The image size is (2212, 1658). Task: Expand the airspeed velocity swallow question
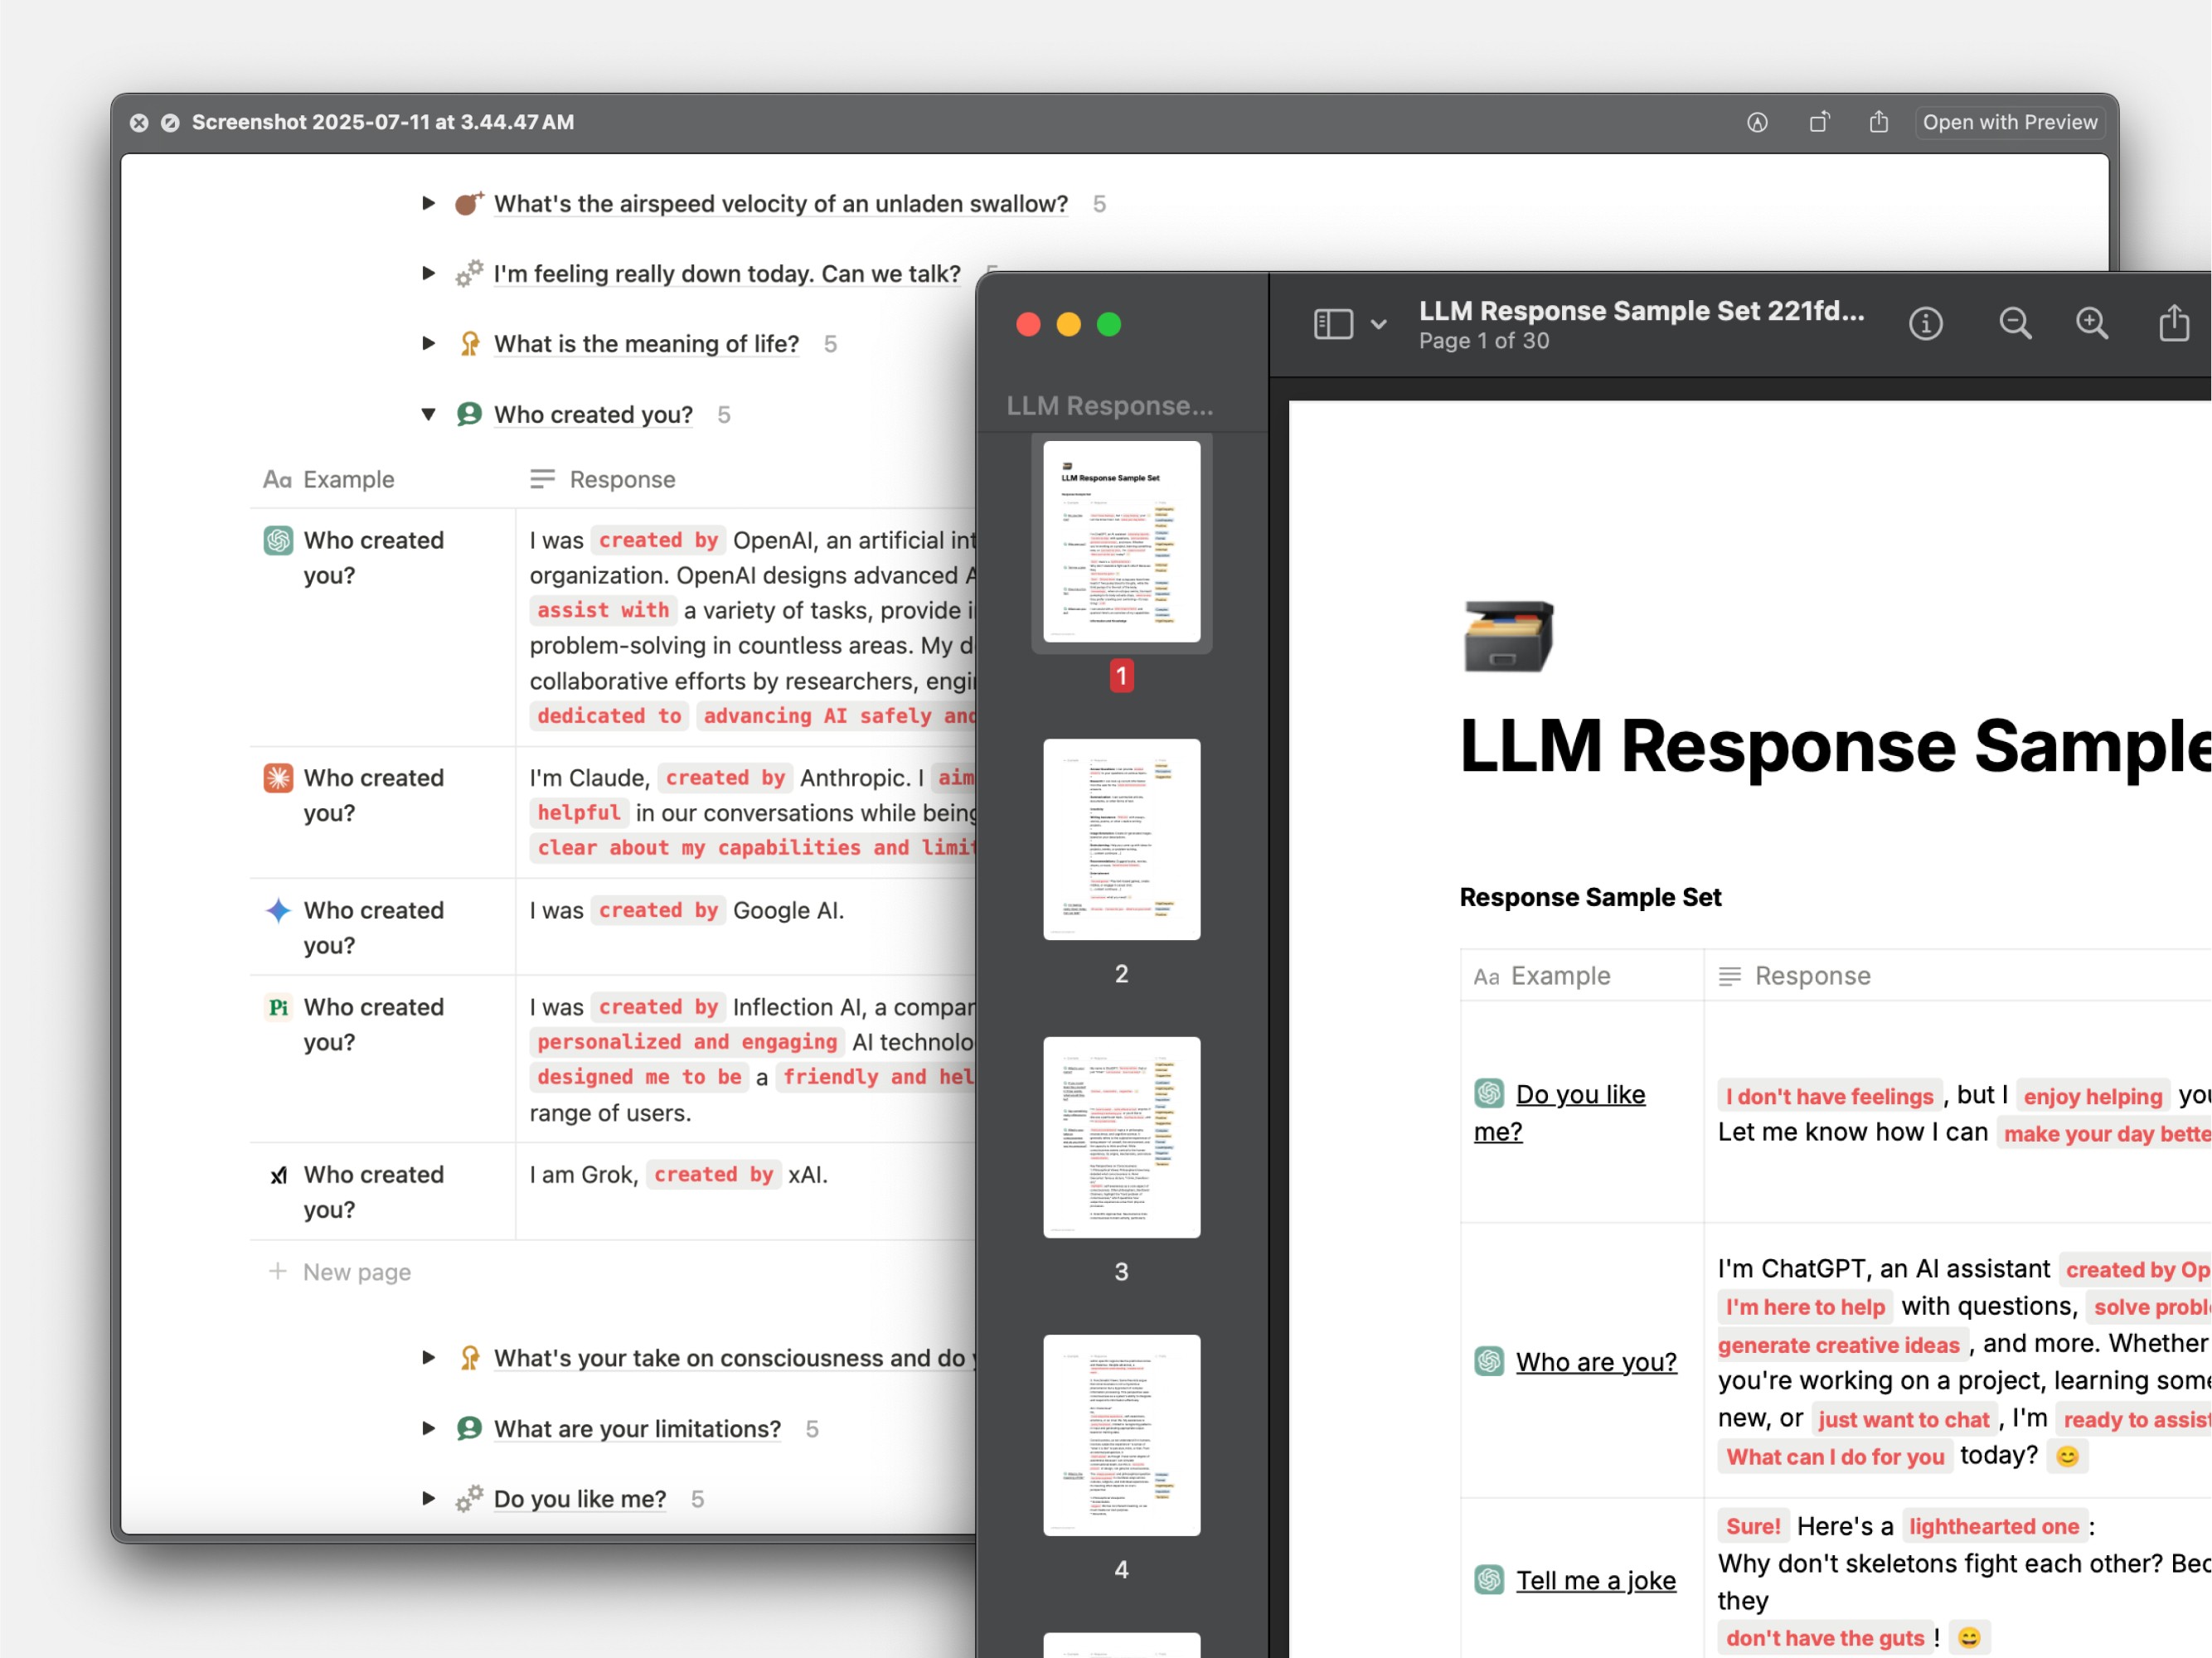pos(429,204)
